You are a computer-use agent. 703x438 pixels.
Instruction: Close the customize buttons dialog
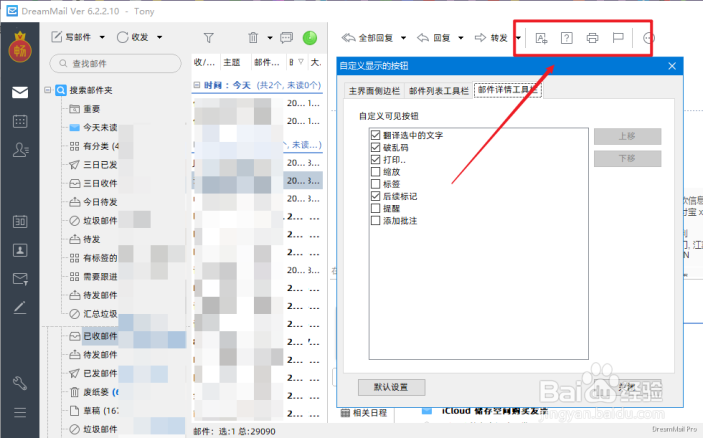[x=672, y=66]
